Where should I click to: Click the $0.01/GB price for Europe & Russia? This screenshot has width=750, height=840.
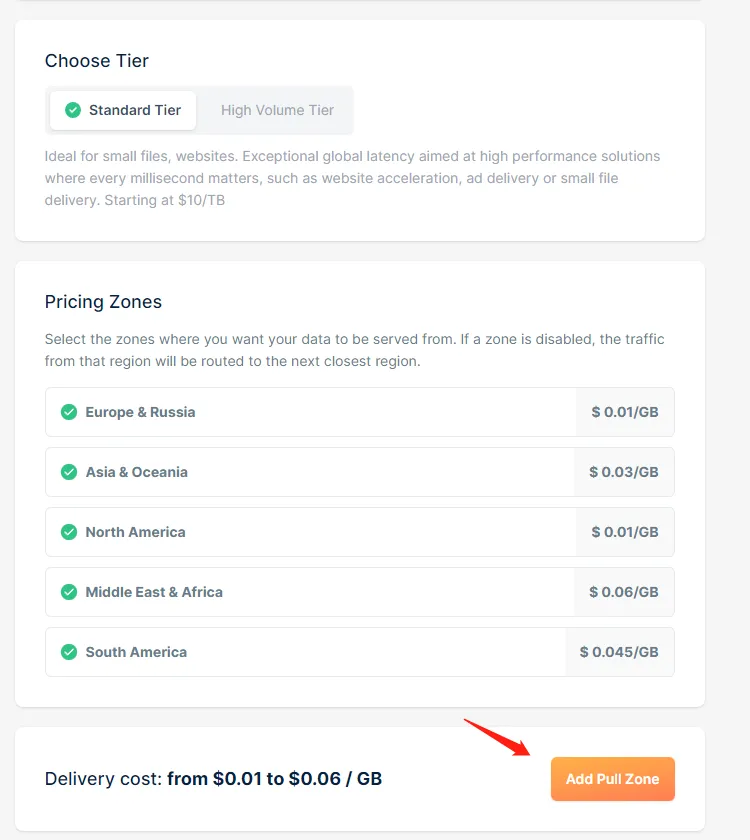click(x=625, y=412)
